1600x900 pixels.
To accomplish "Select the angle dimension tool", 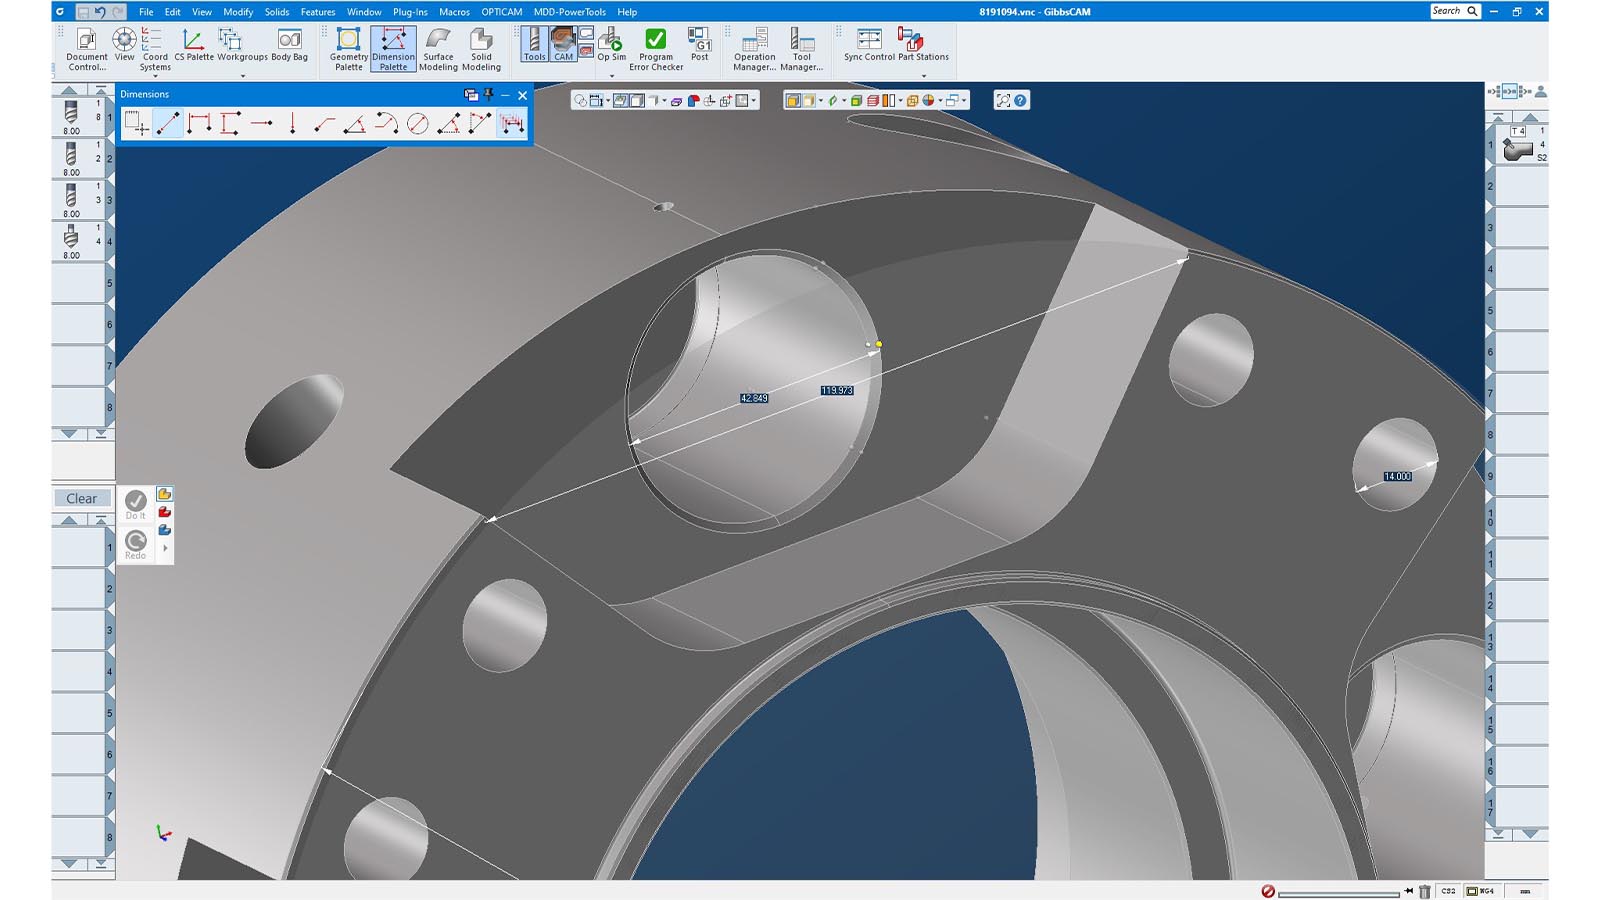I will point(354,124).
